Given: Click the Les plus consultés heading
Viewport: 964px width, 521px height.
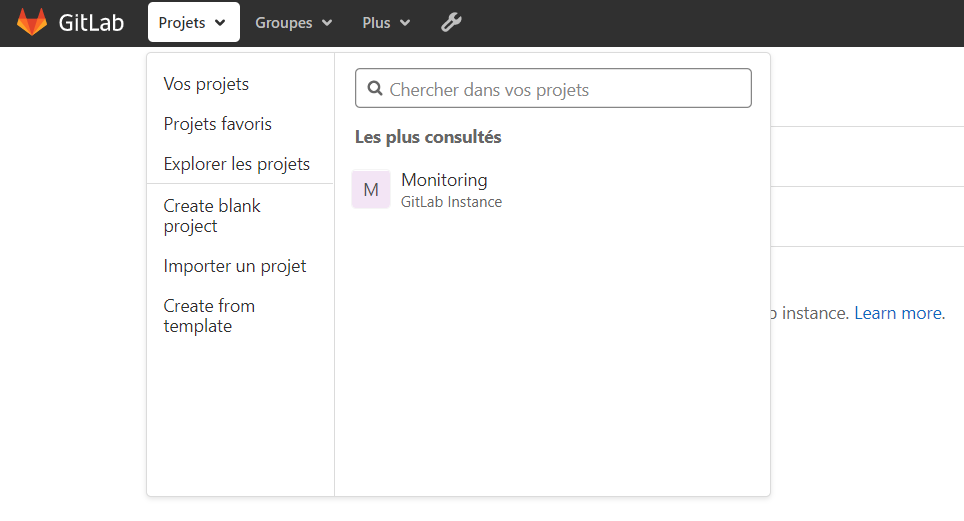Looking at the screenshot, I should [428, 137].
